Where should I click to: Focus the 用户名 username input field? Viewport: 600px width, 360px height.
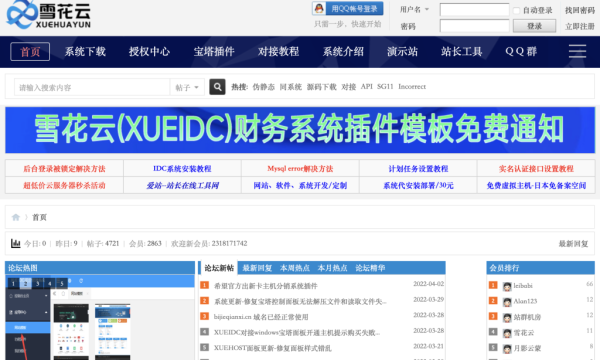474,10
